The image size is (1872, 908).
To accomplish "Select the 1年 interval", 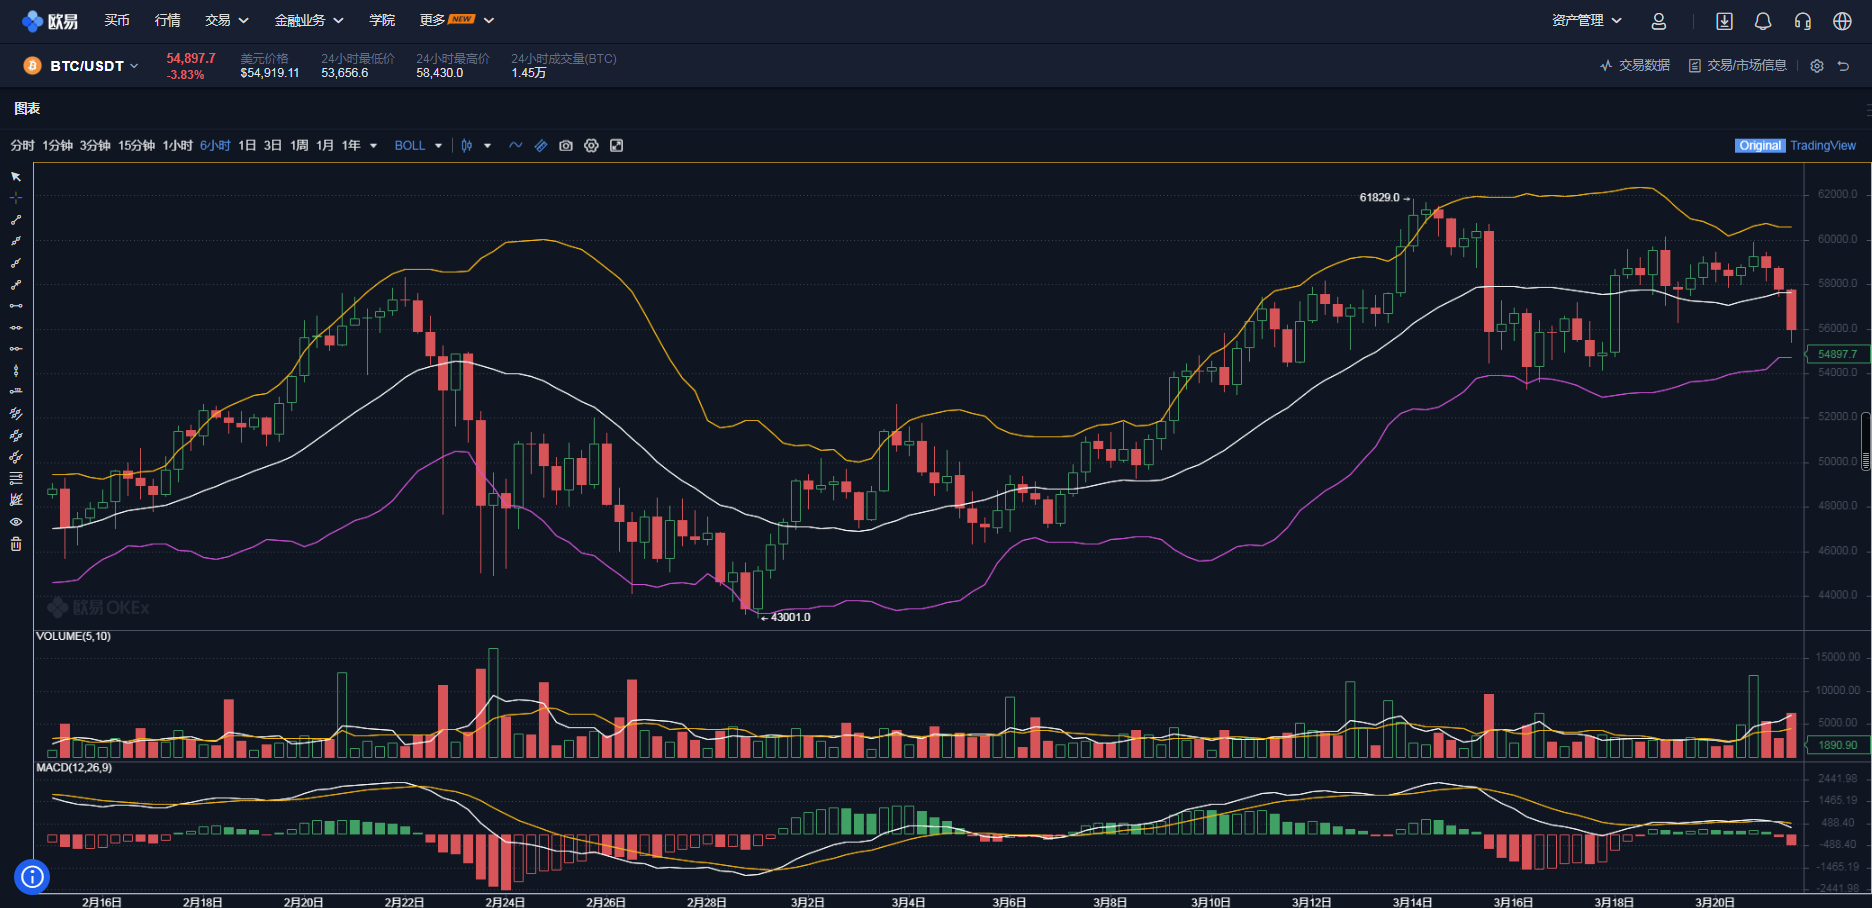I will [x=351, y=146].
